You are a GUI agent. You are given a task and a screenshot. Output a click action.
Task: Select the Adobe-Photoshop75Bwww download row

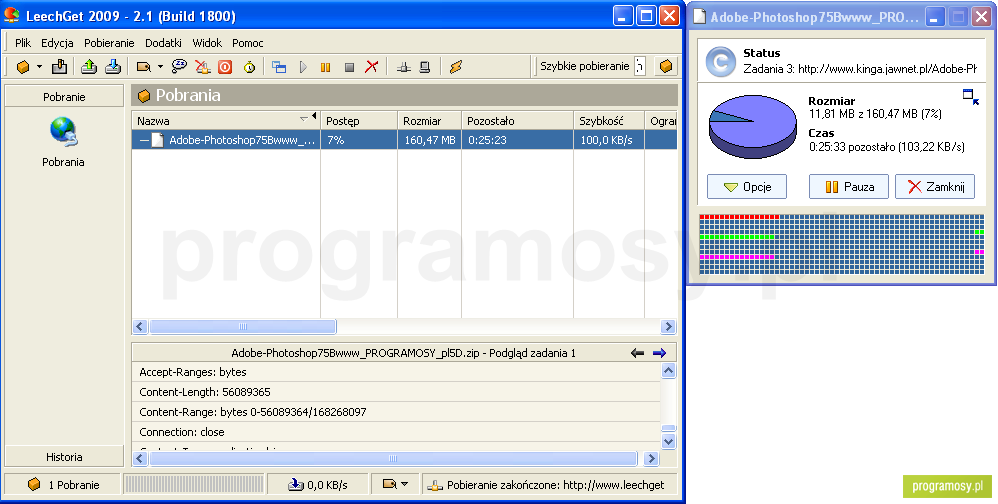coord(404,140)
